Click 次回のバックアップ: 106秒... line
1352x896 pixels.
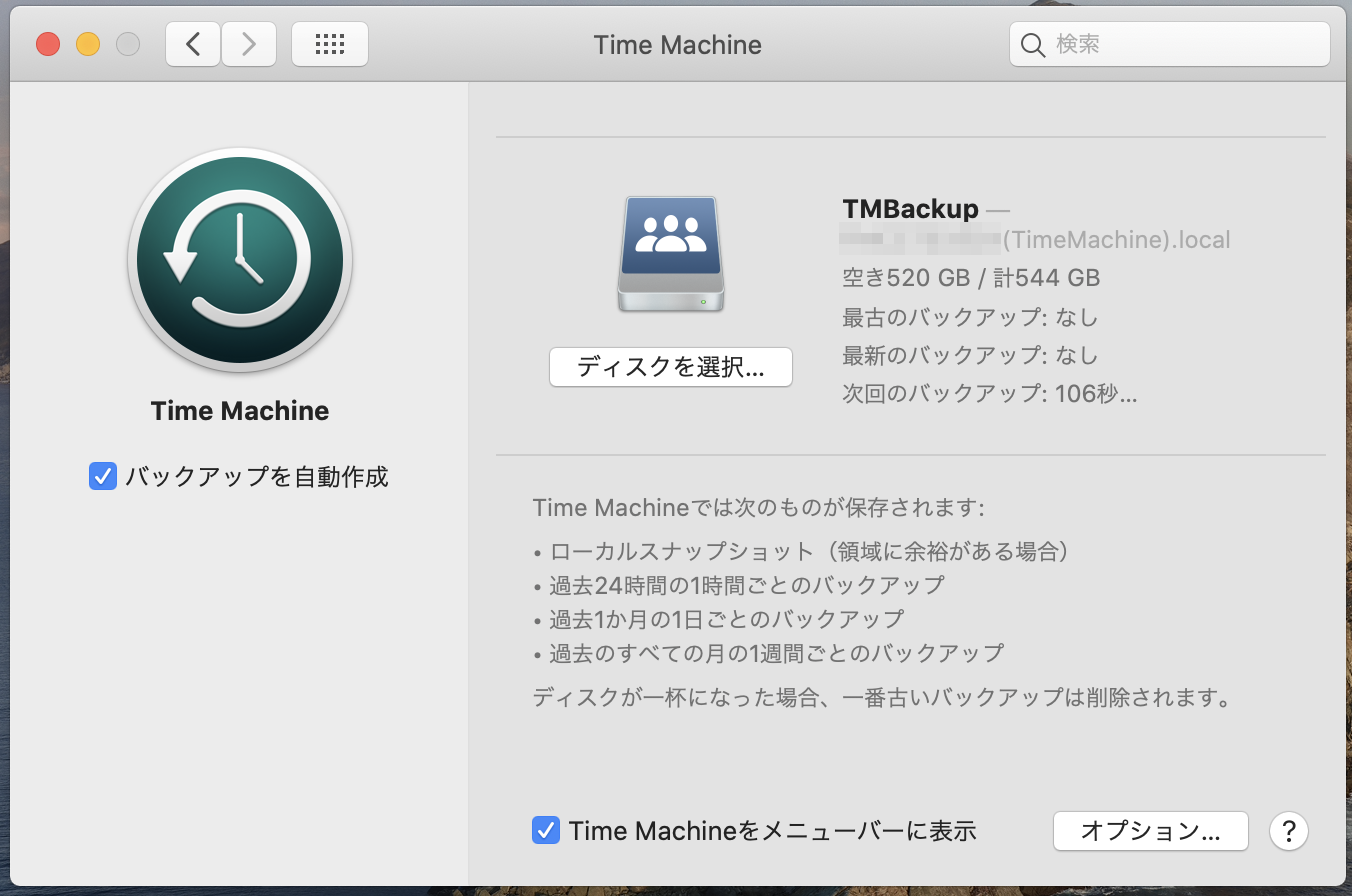pos(990,394)
